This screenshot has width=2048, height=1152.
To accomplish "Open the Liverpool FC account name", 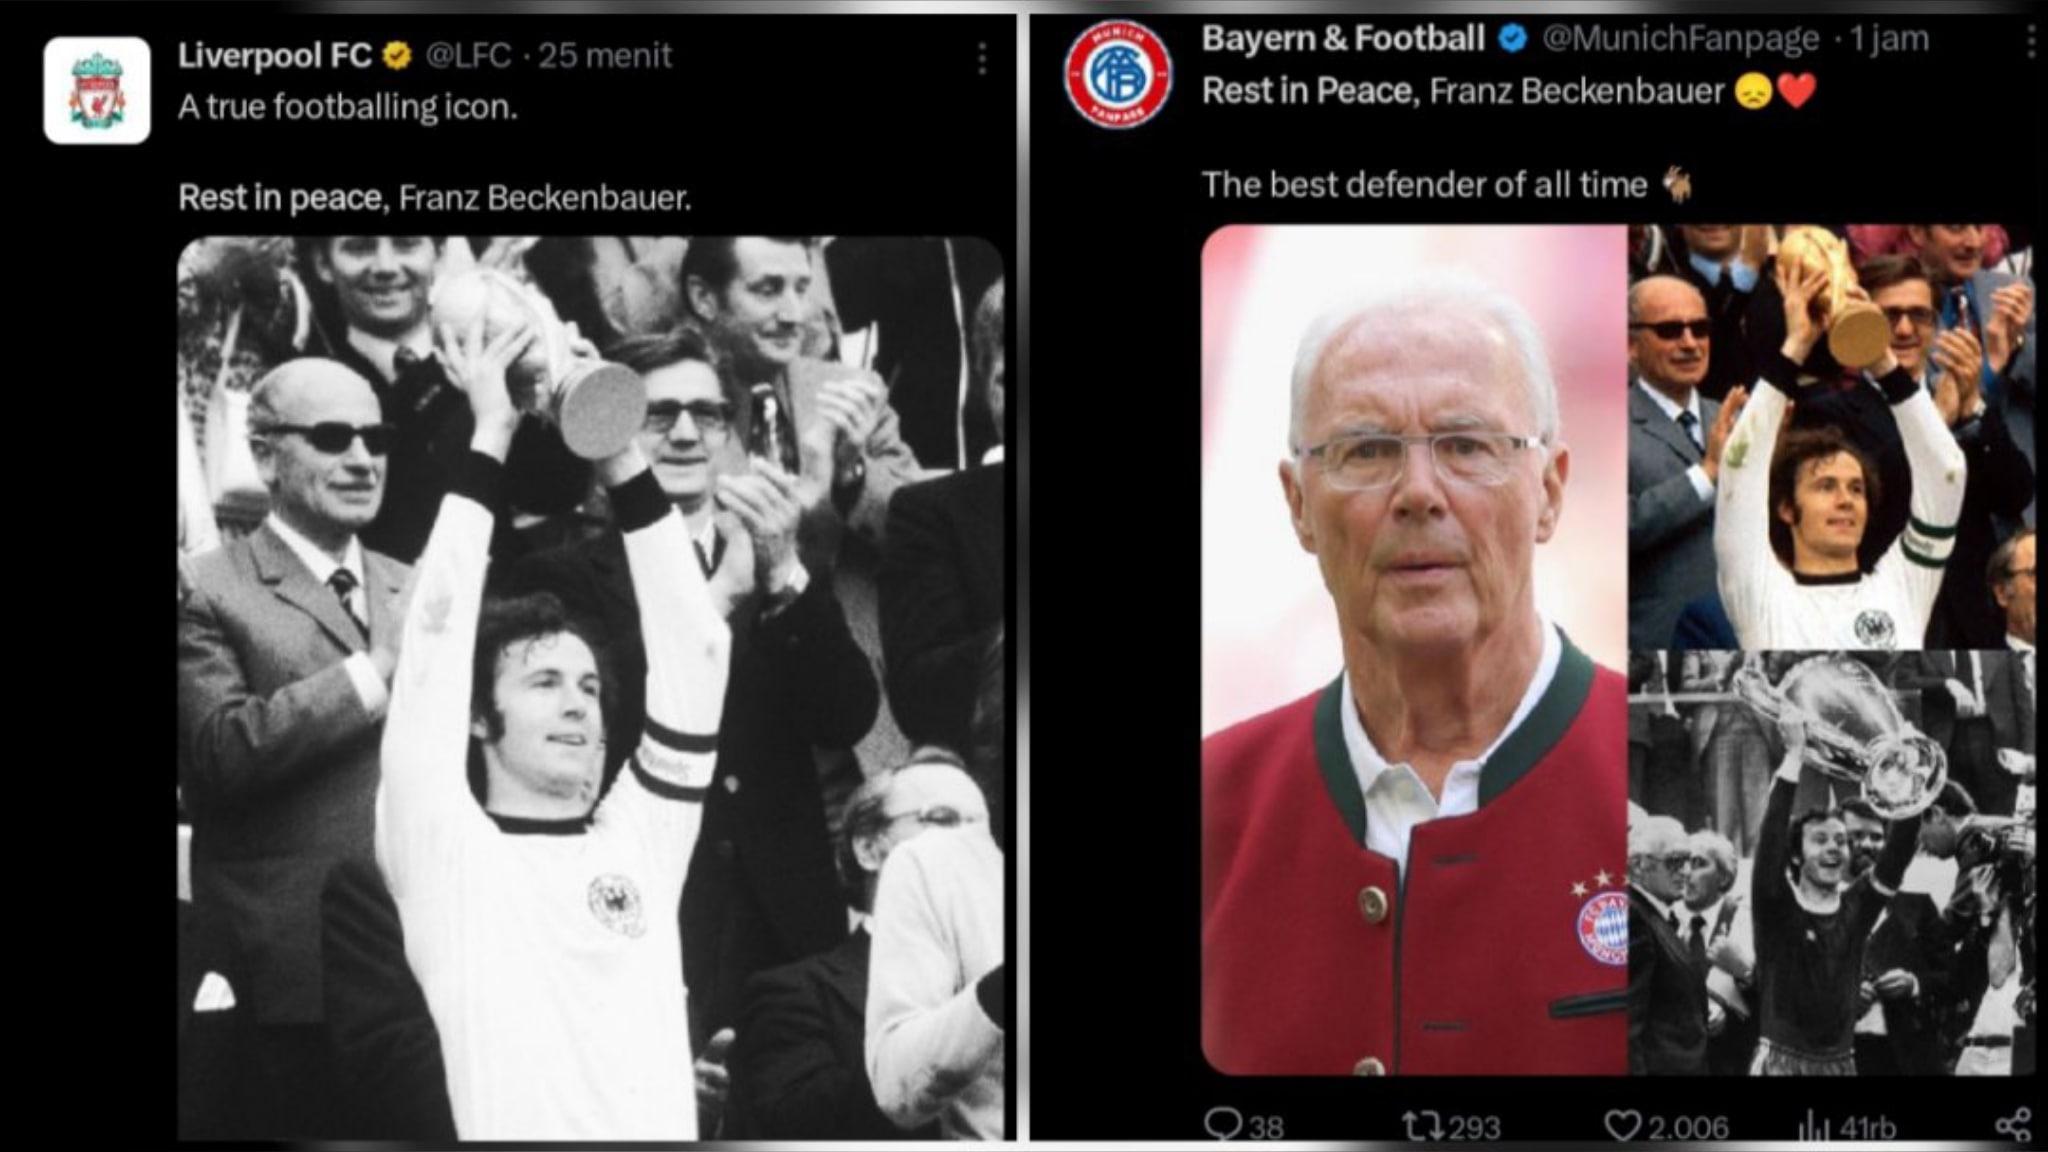I will (275, 56).
